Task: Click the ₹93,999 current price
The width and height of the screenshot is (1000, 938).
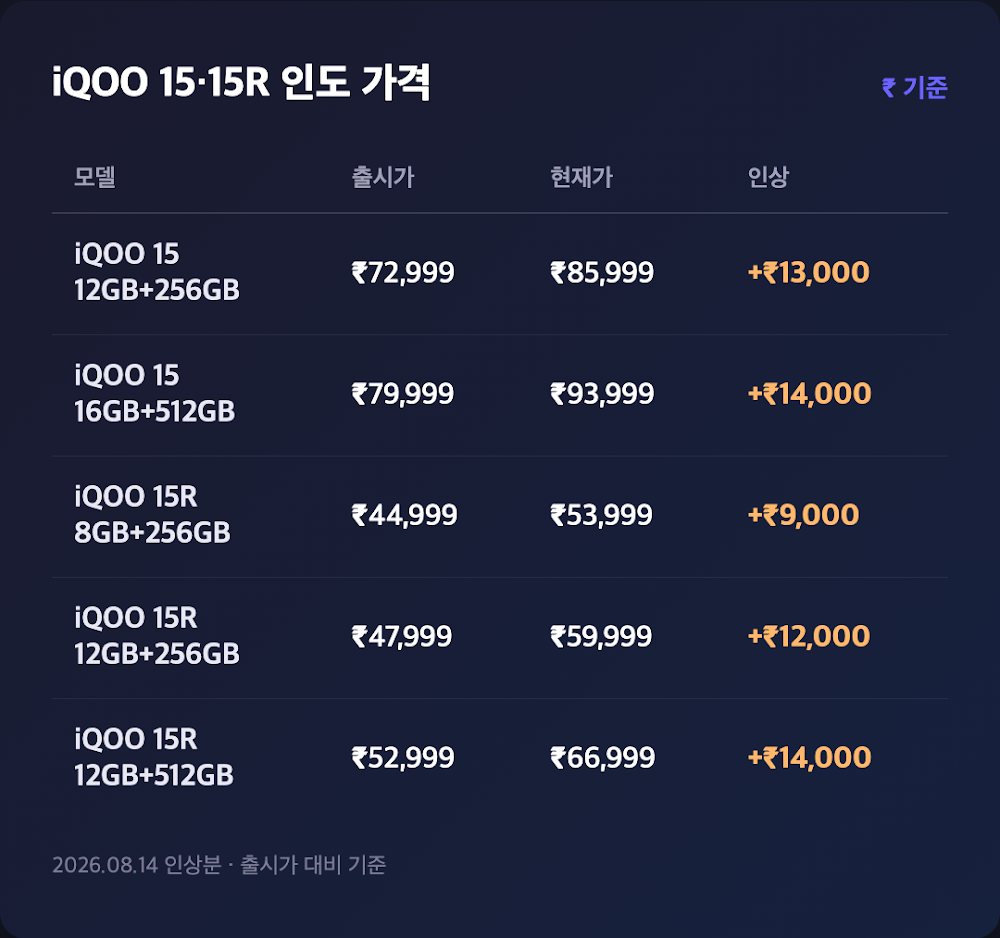Action: coord(602,394)
